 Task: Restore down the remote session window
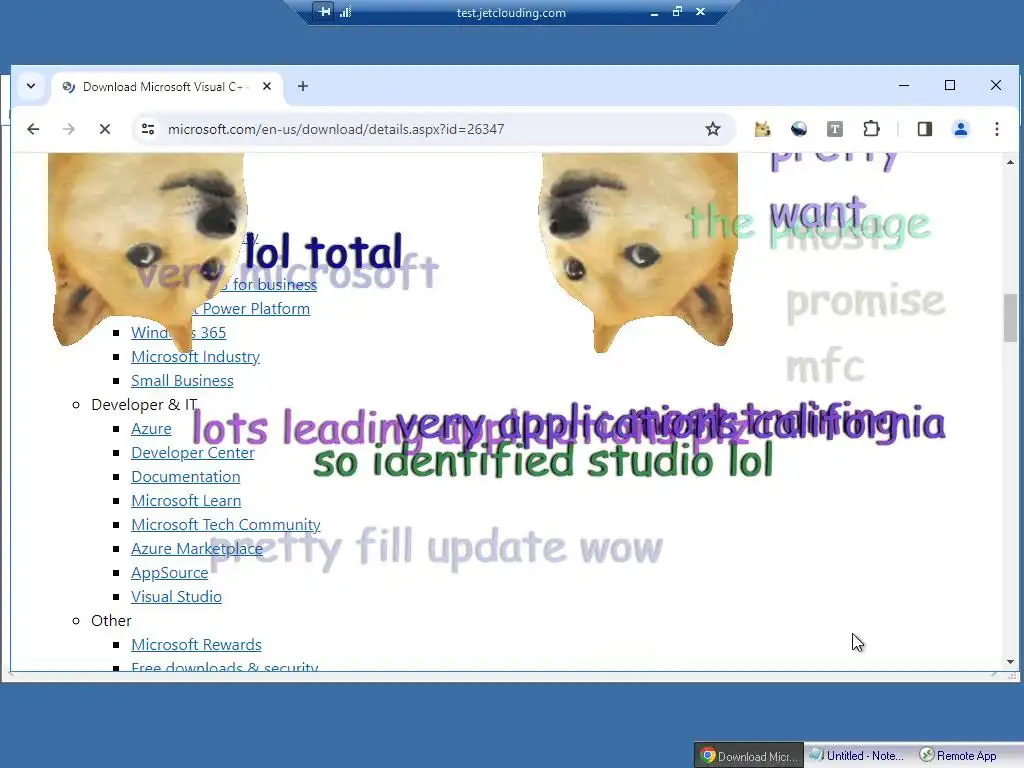(x=677, y=12)
